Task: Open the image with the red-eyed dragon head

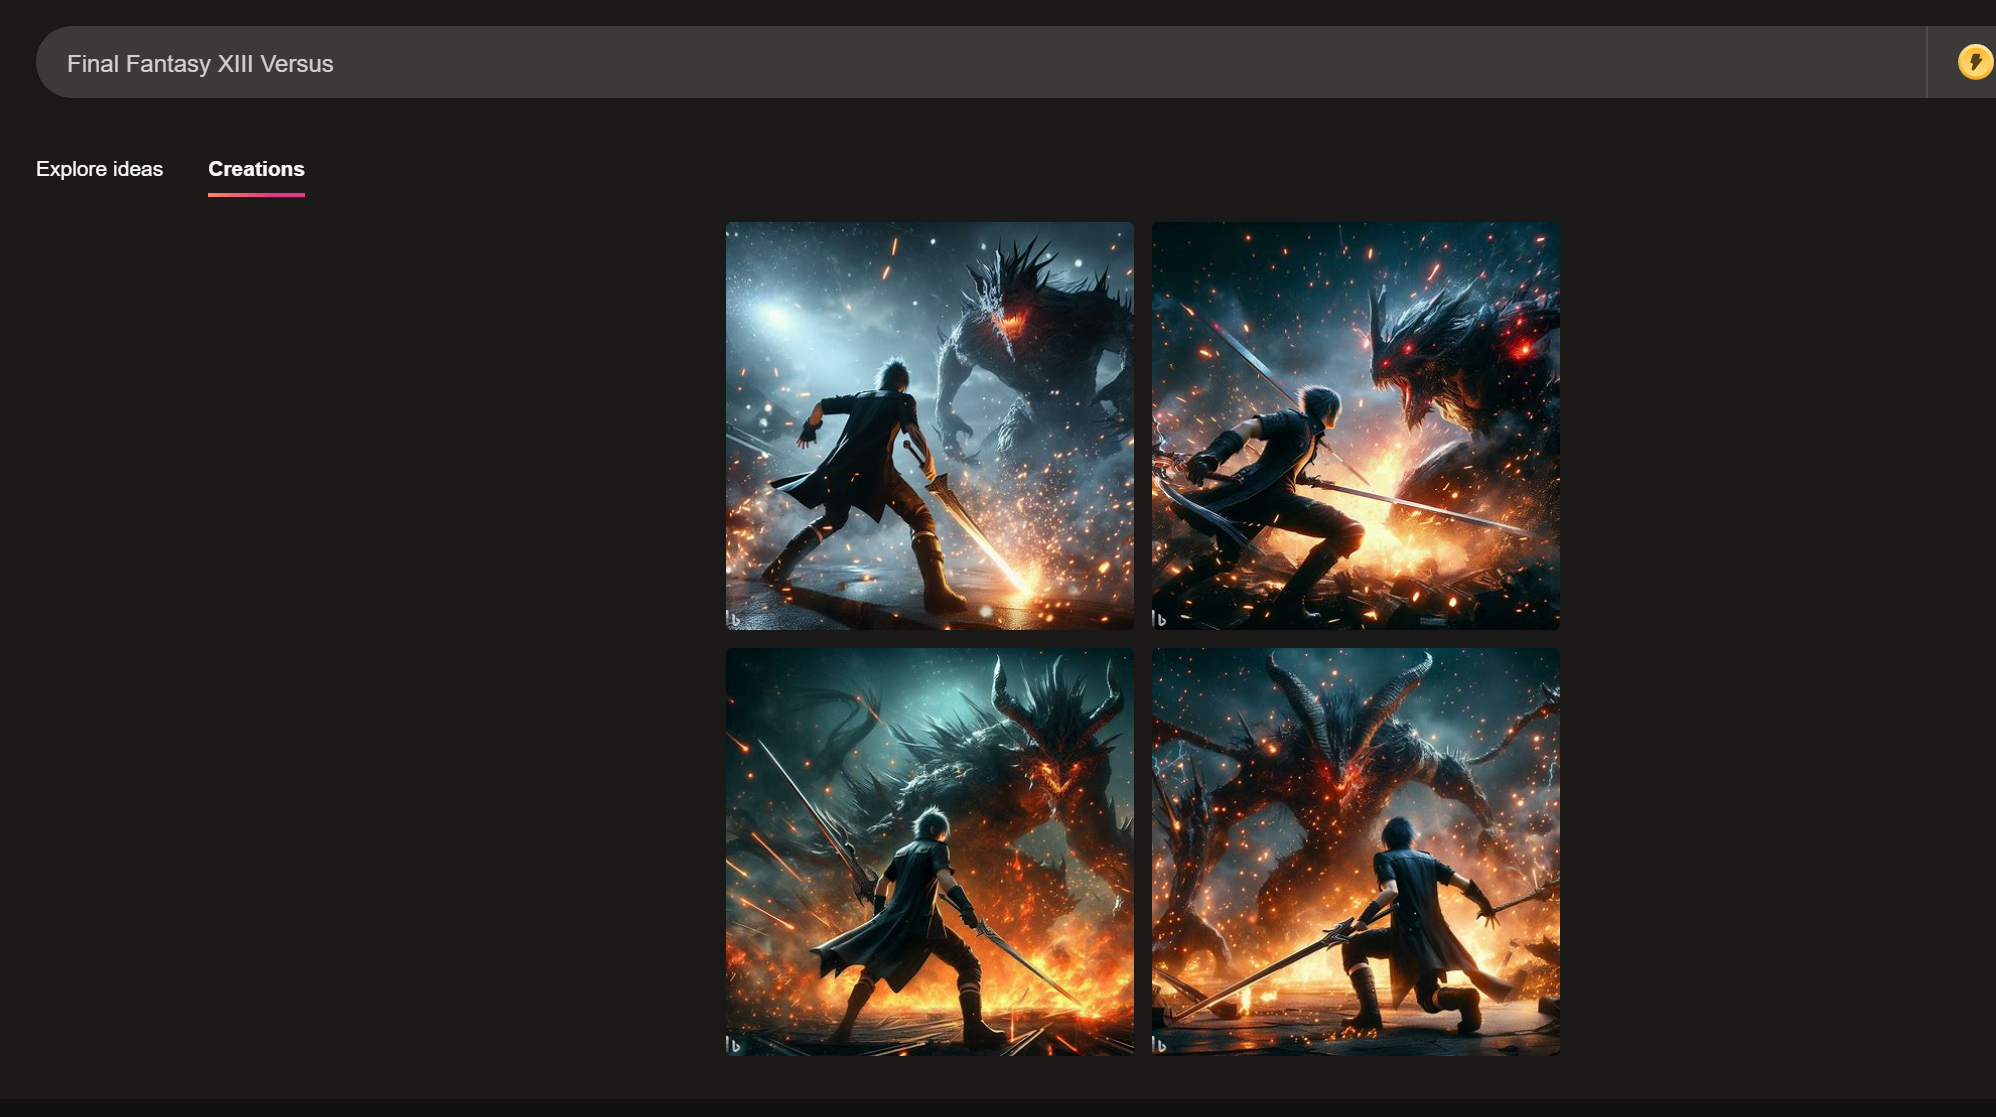Action: pyautogui.click(x=1356, y=426)
